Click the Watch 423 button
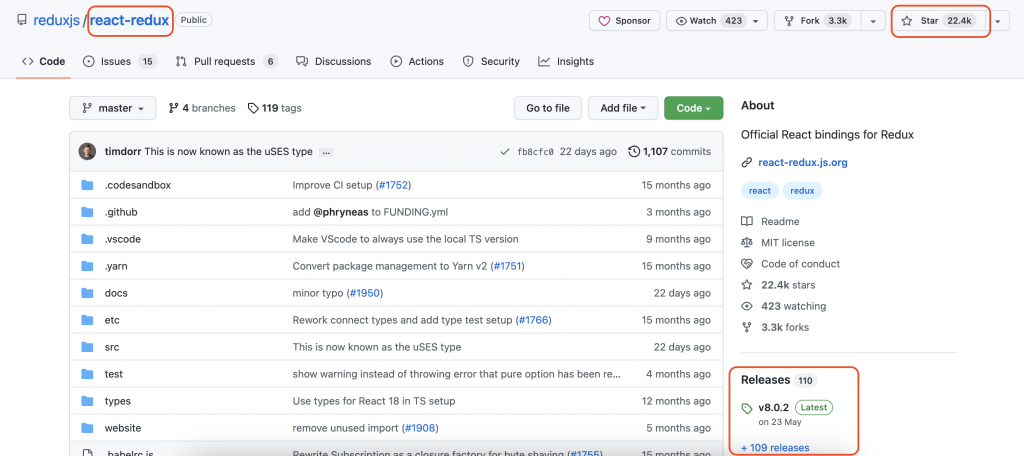Image resolution: width=1024 pixels, height=456 pixels. pyautogui.click(x=716, y=21)
